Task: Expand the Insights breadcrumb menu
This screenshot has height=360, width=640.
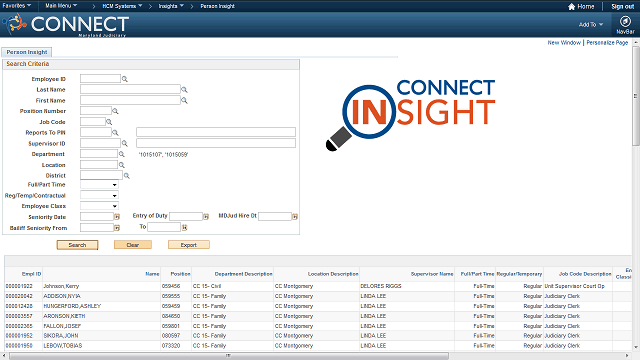Action: (171, 6)
